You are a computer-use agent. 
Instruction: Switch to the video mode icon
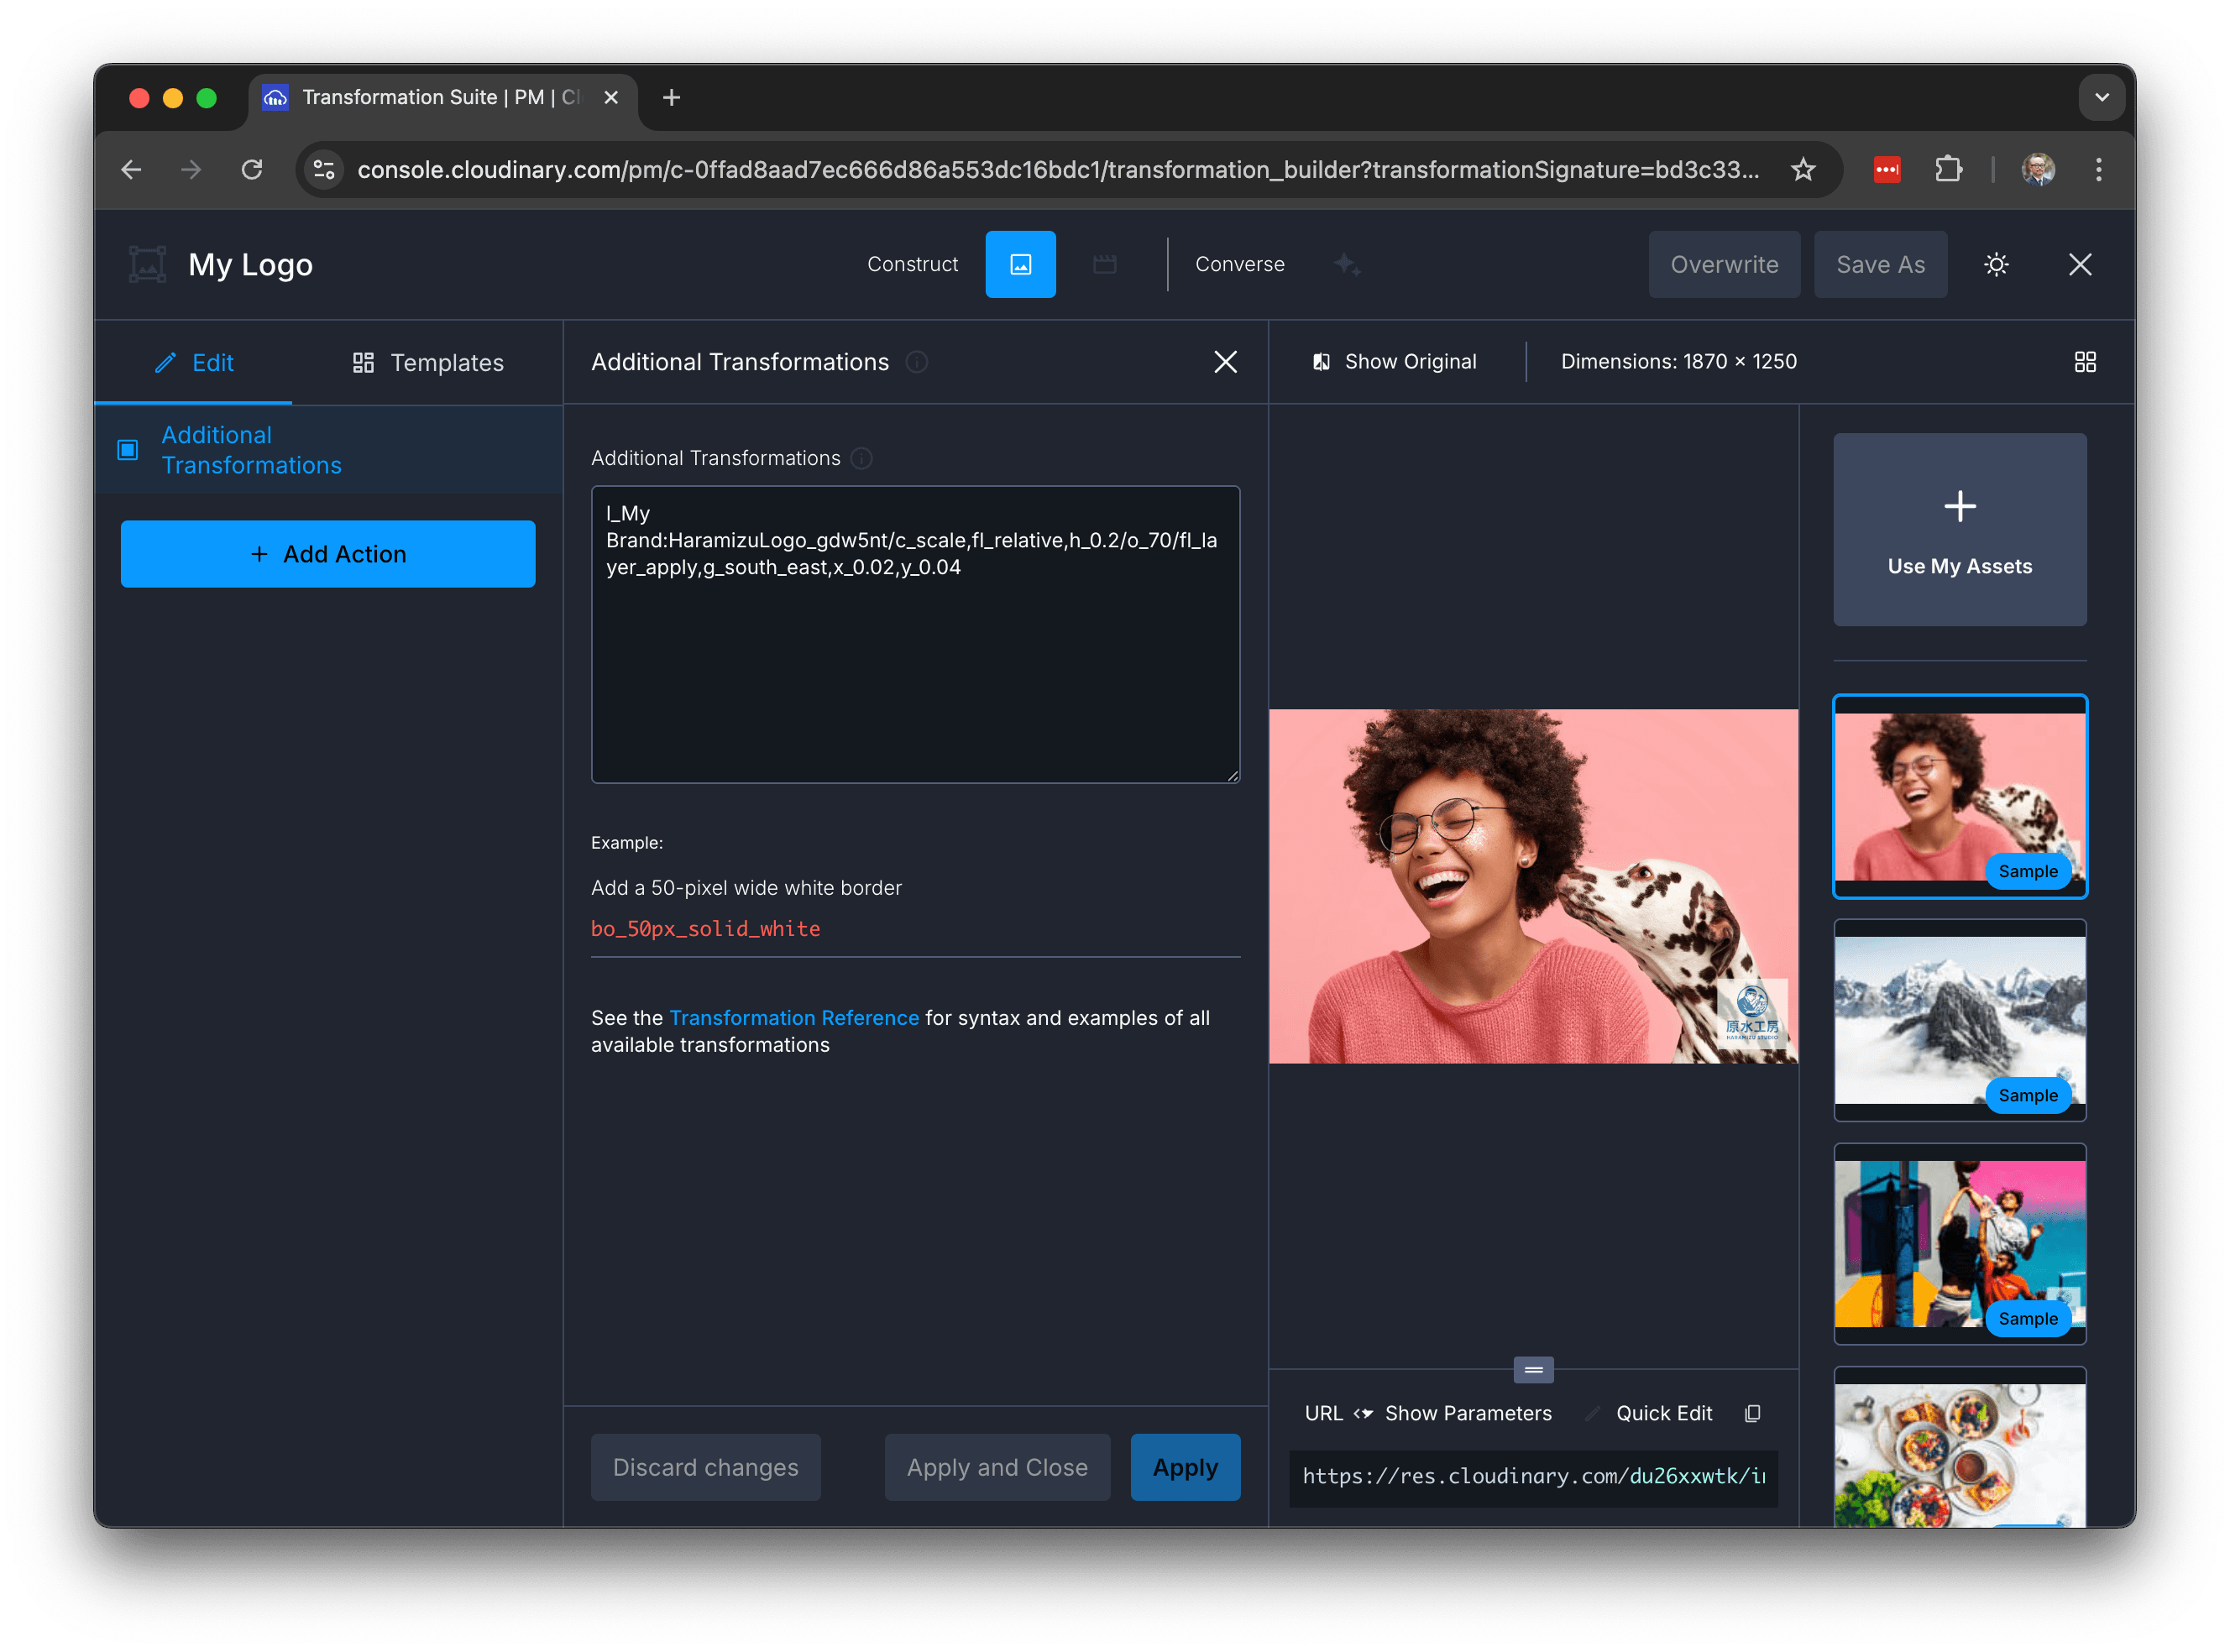pyautogui.click(x=1104, y=264)
